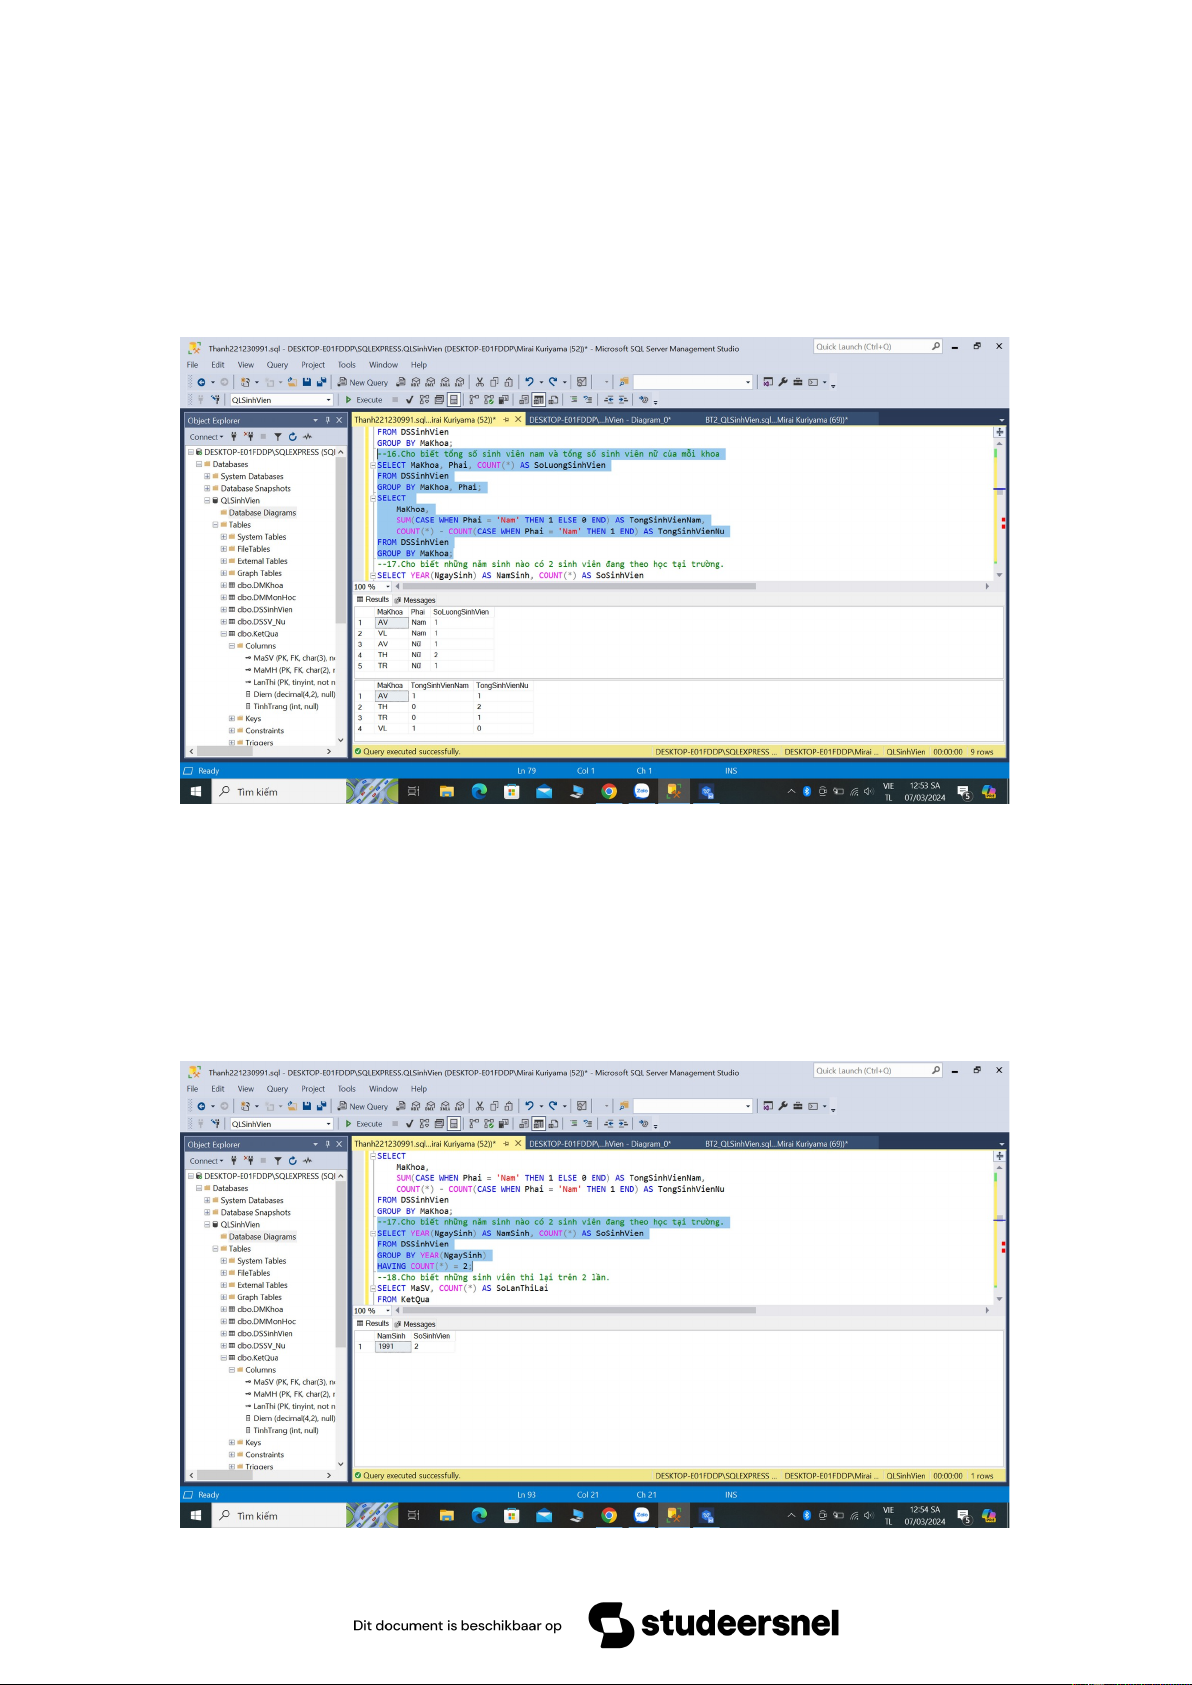Collapse dbo.KetQua table node in upper tree
This screenshot has width=1192, height=1685.
pyautogui.click(x=223, y=634)
